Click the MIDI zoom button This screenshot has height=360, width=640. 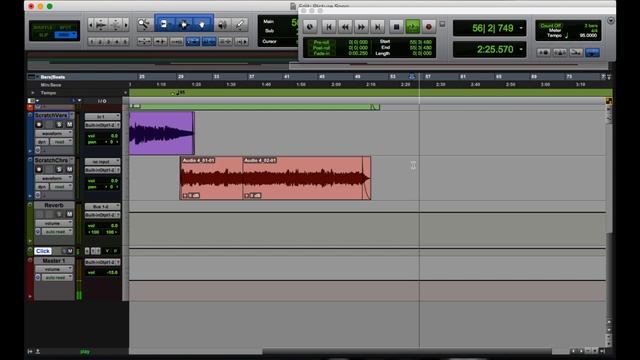pyautogui.click(x=116, y=25)
